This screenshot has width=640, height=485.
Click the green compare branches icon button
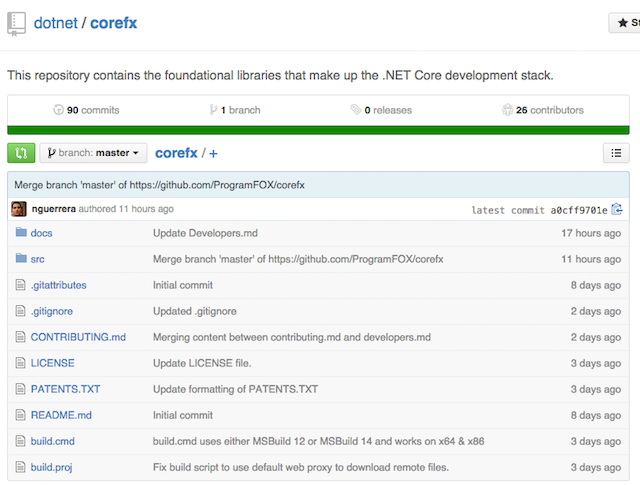tap(21, 153)
